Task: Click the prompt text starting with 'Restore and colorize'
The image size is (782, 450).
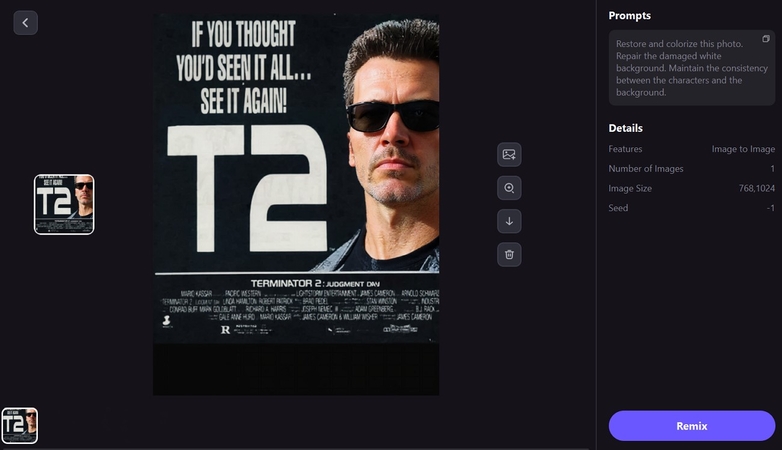Action: pos(691,68)
